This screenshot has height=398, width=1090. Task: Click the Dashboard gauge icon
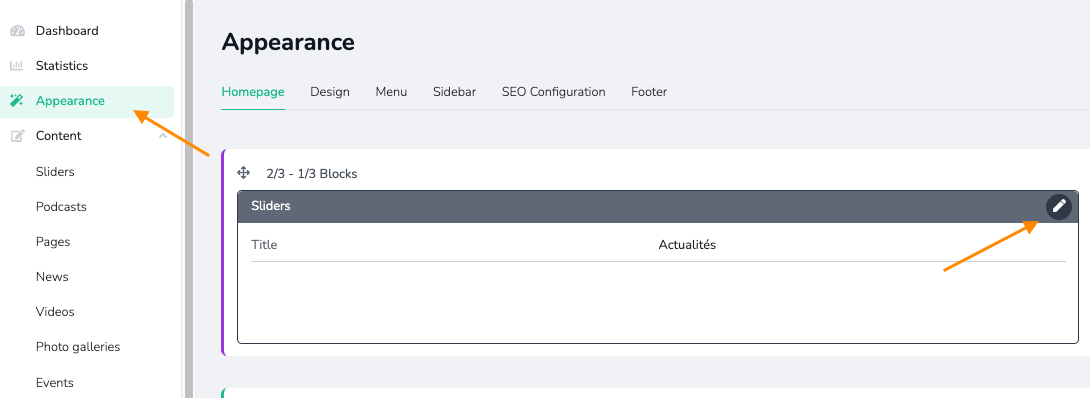pos(17,31)
